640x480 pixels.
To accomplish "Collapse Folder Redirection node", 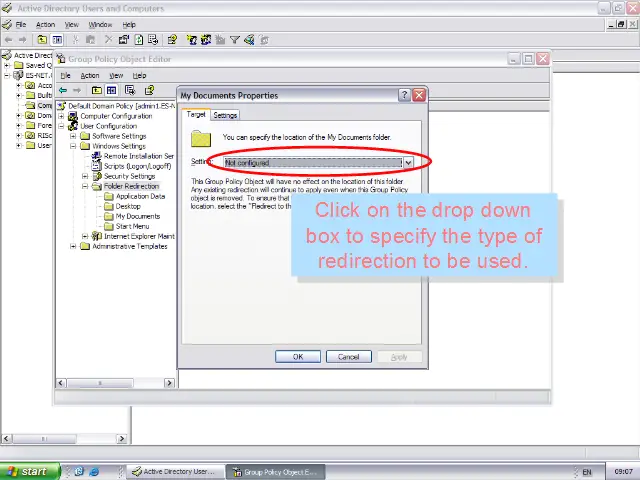I will tap(85, 186).
